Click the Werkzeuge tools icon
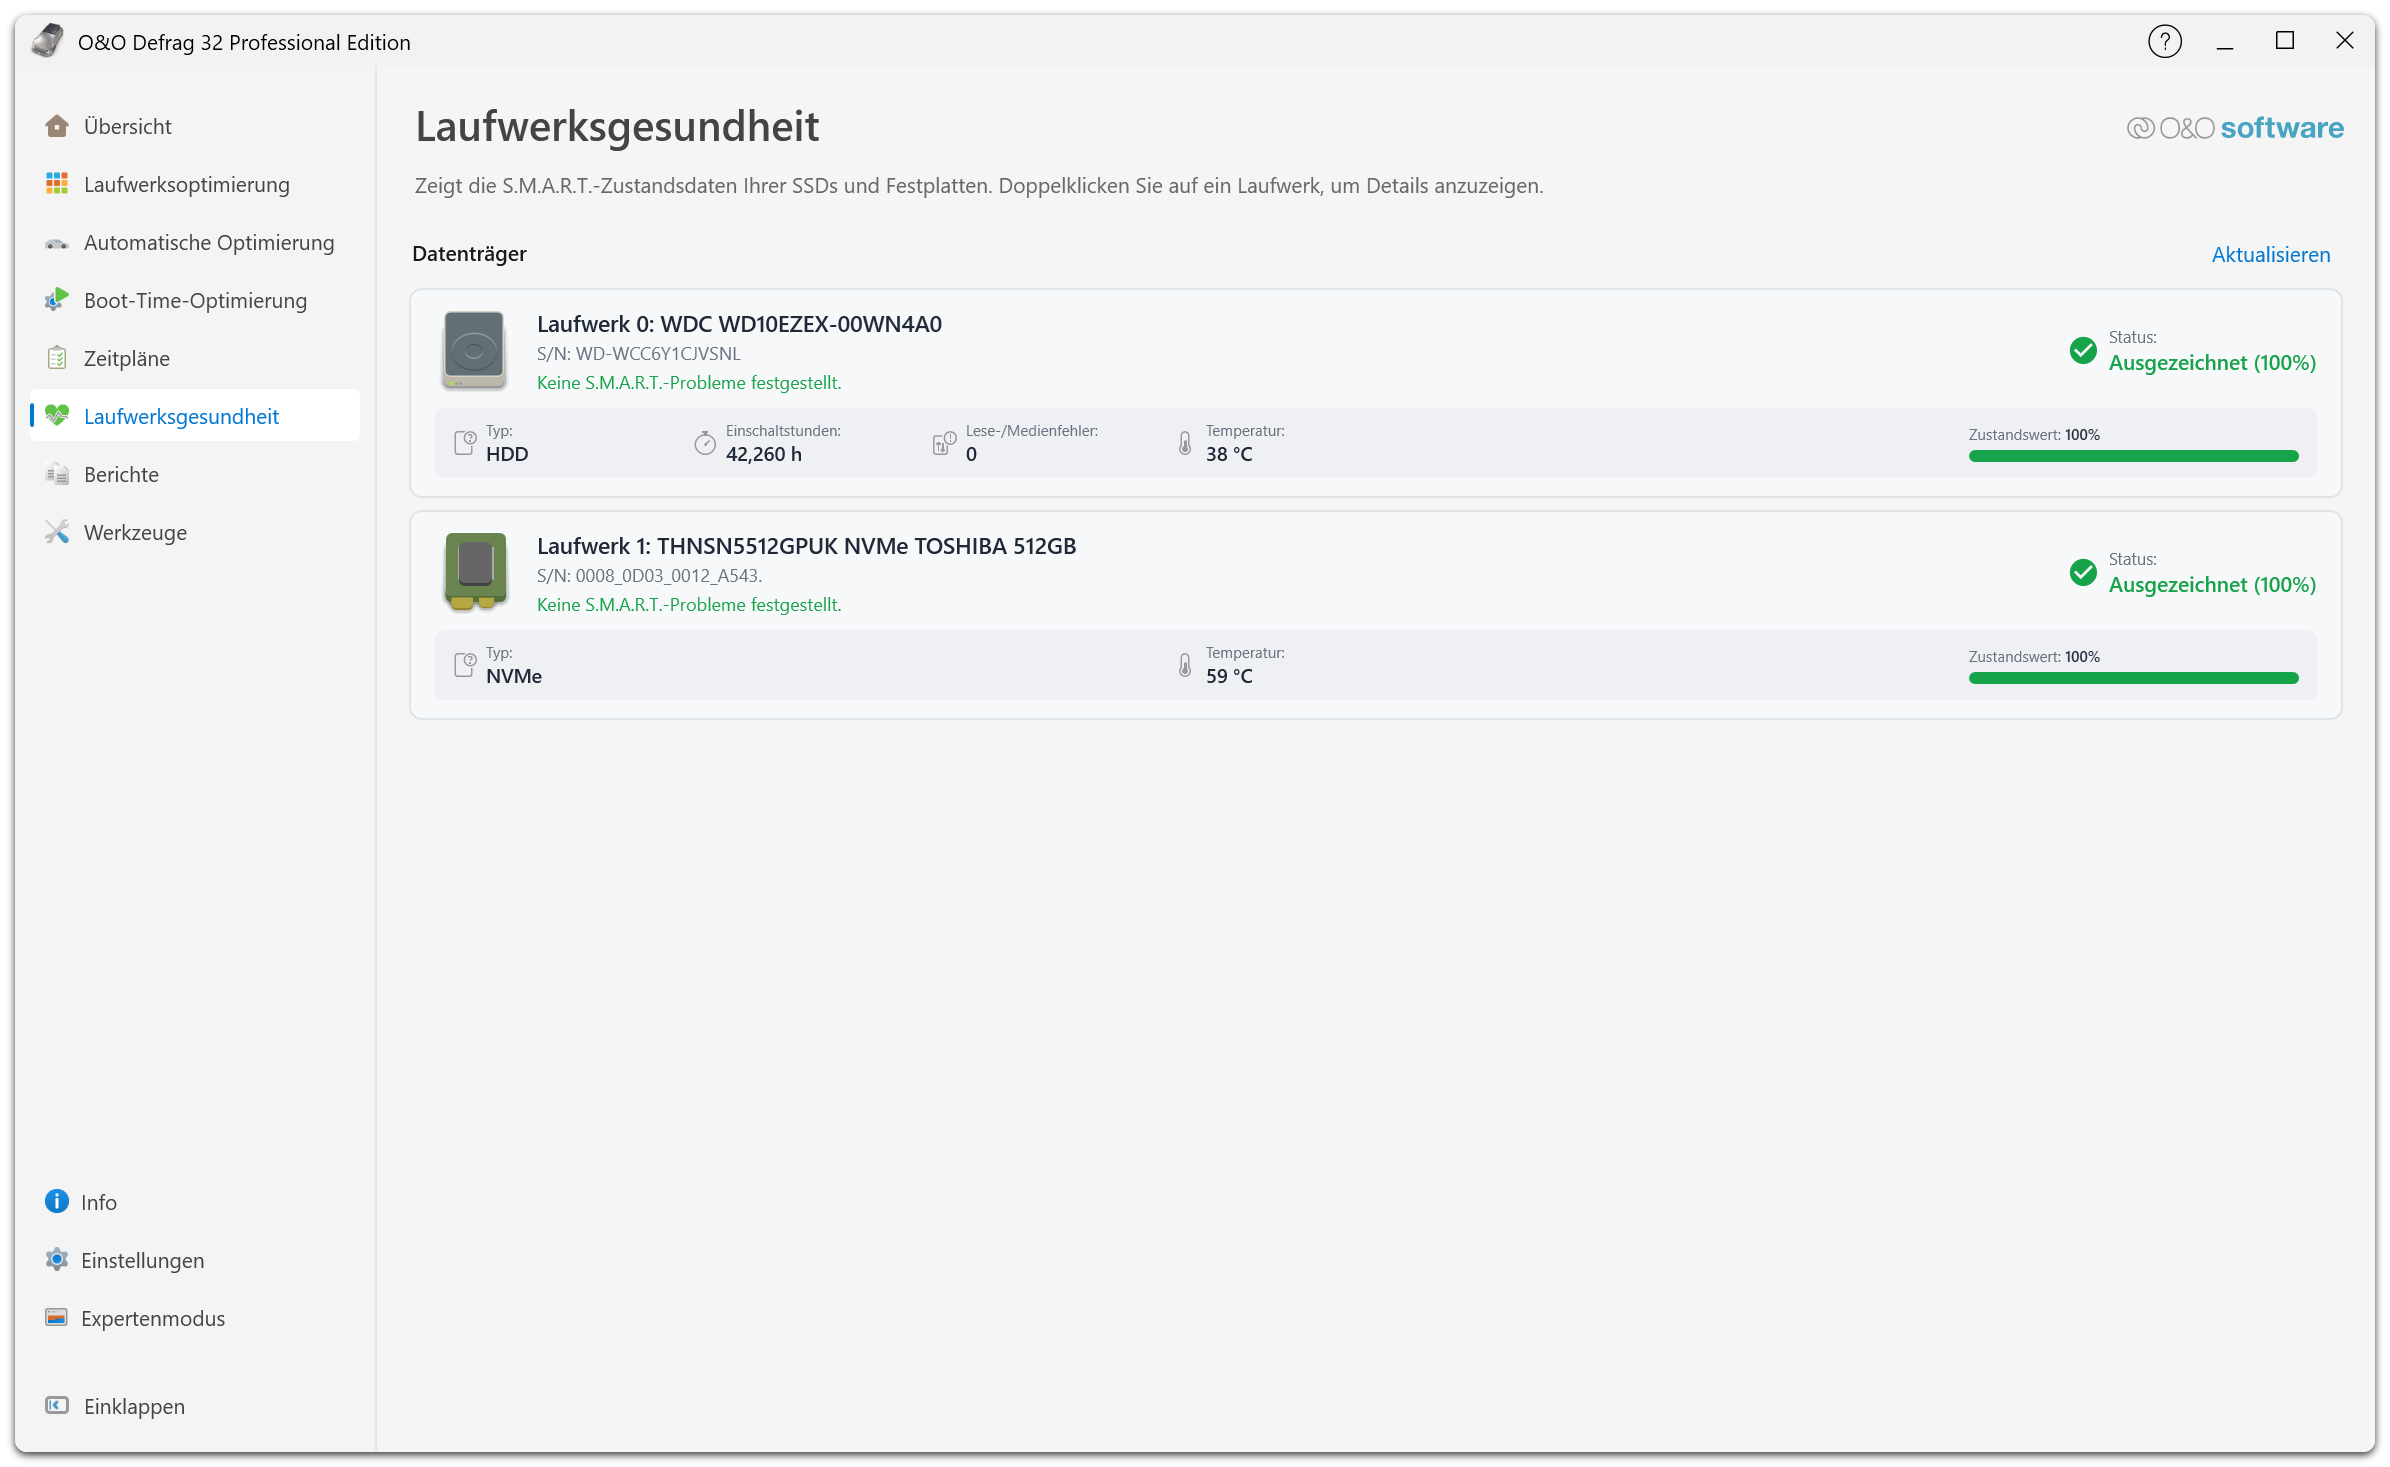 click(57, 532)
